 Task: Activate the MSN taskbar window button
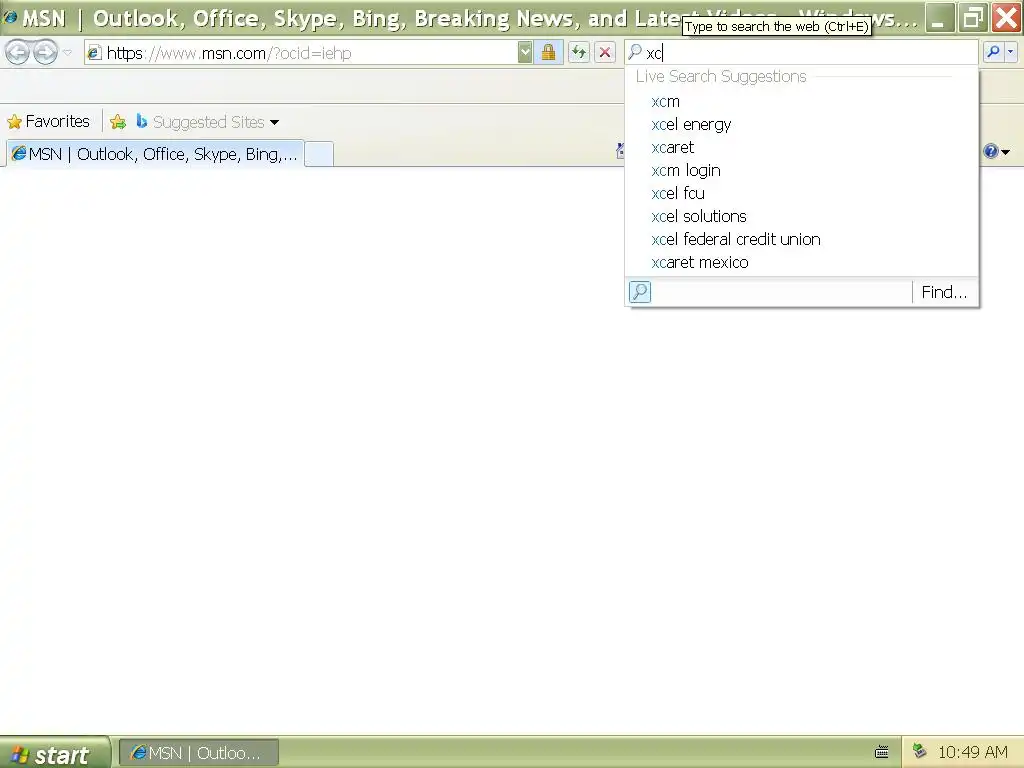click(199, 753)
